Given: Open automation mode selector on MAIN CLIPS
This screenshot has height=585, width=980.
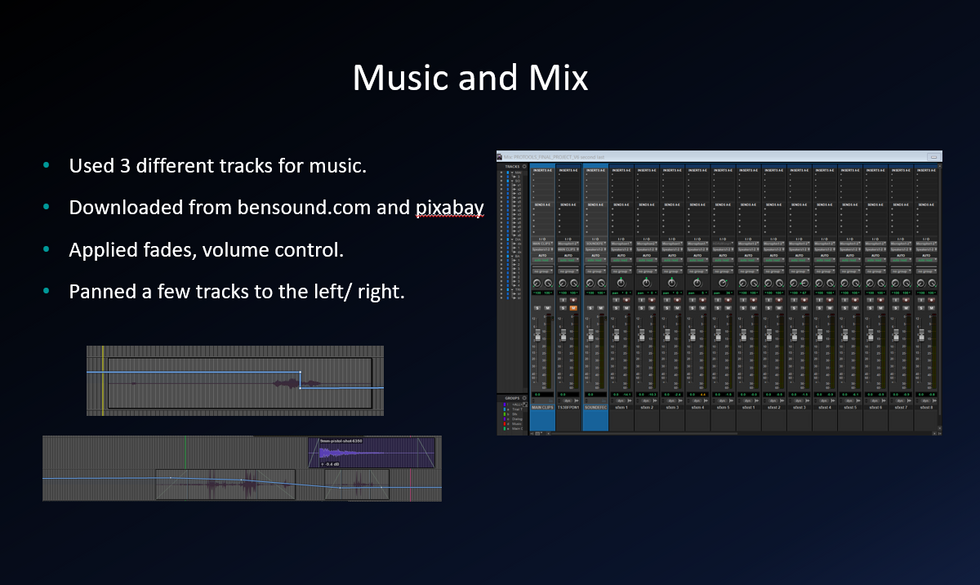Looking at the screenshot, I should click(x=542, y=260).
